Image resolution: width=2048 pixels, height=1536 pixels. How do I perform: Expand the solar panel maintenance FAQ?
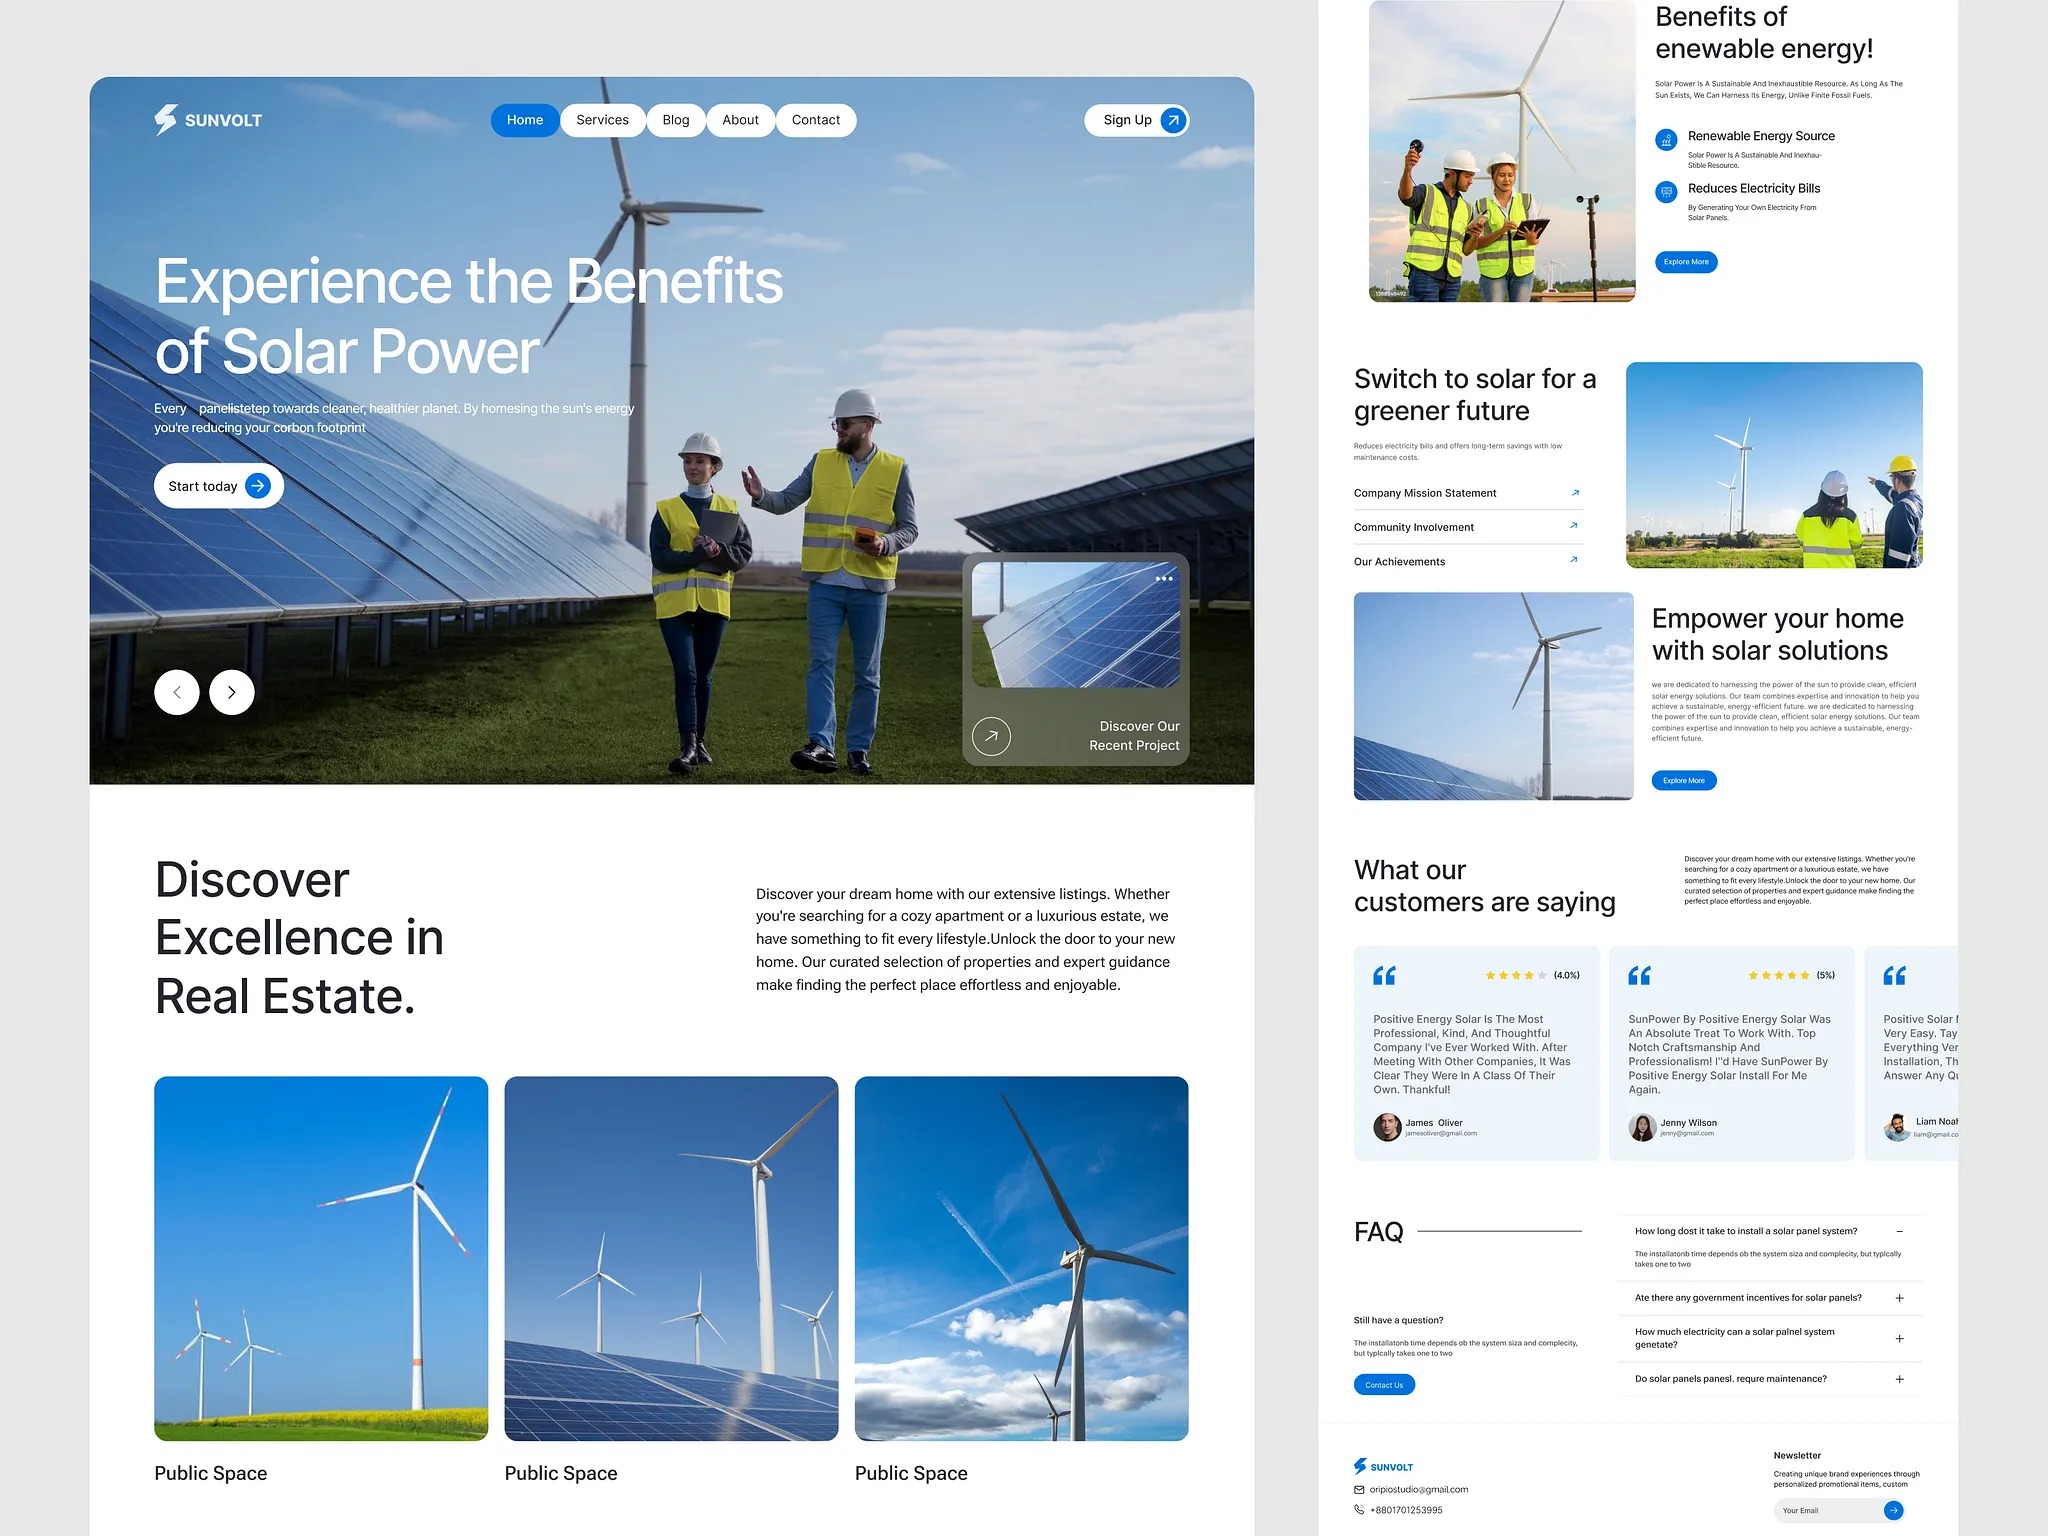coord(1899,1379)
